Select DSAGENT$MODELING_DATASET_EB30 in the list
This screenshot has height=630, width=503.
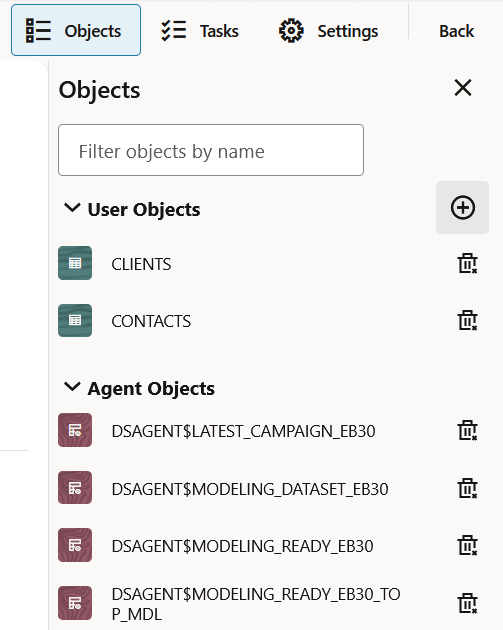[250, 489]
